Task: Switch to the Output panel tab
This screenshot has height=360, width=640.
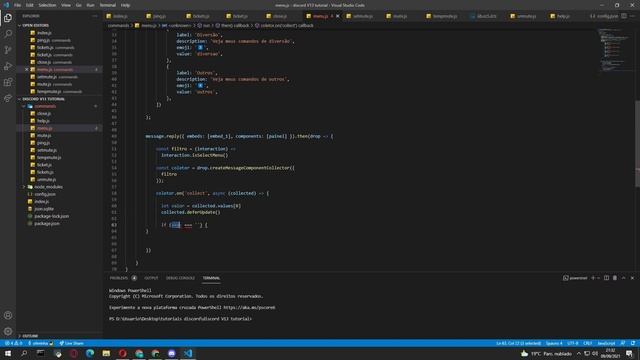Action: click(x=151, y=278)
